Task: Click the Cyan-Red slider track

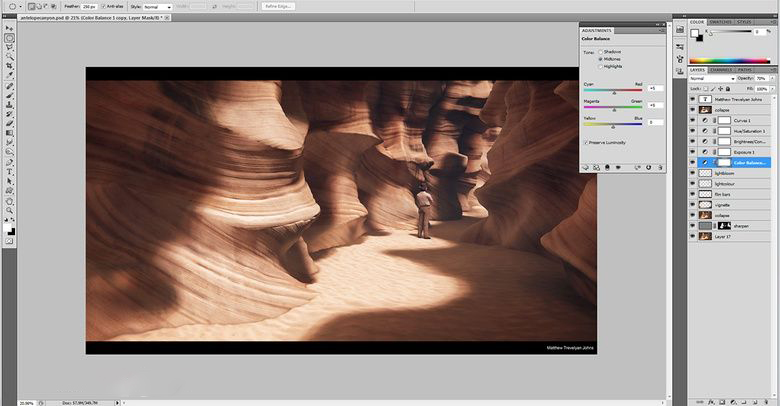Action: coord(612,90)
